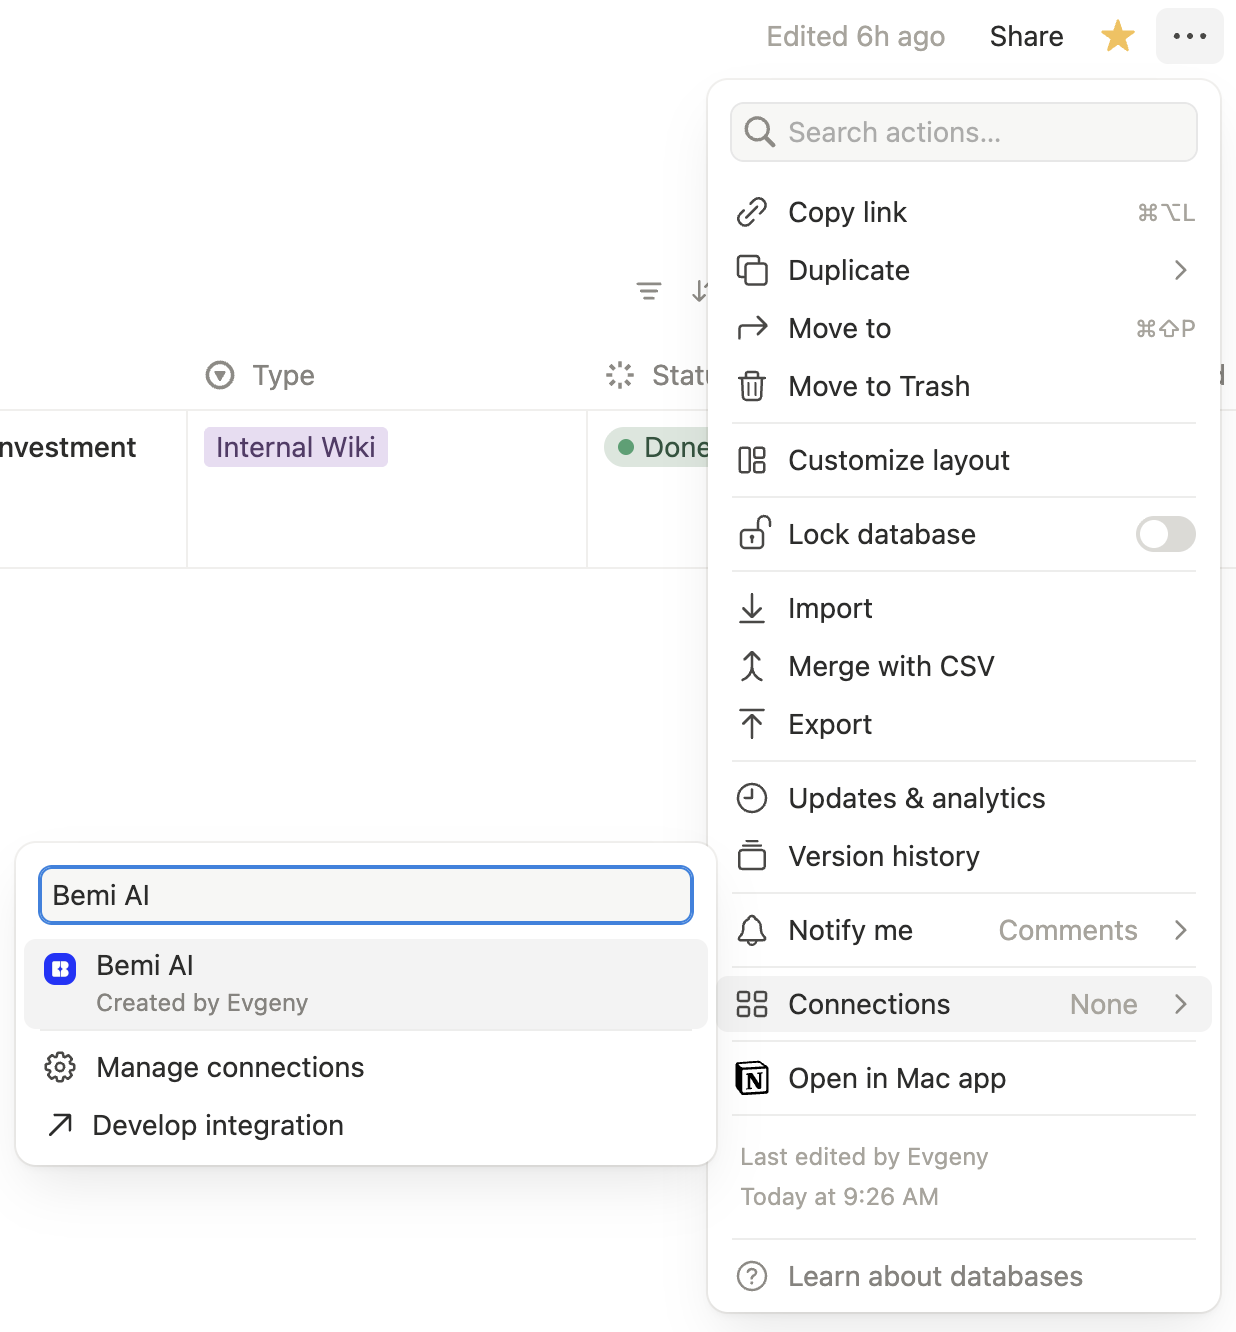Image resolution: width=1236 pixels, height=1332 pixels.
Task: Click the filter icon above the table
Action: coord(649,291)
